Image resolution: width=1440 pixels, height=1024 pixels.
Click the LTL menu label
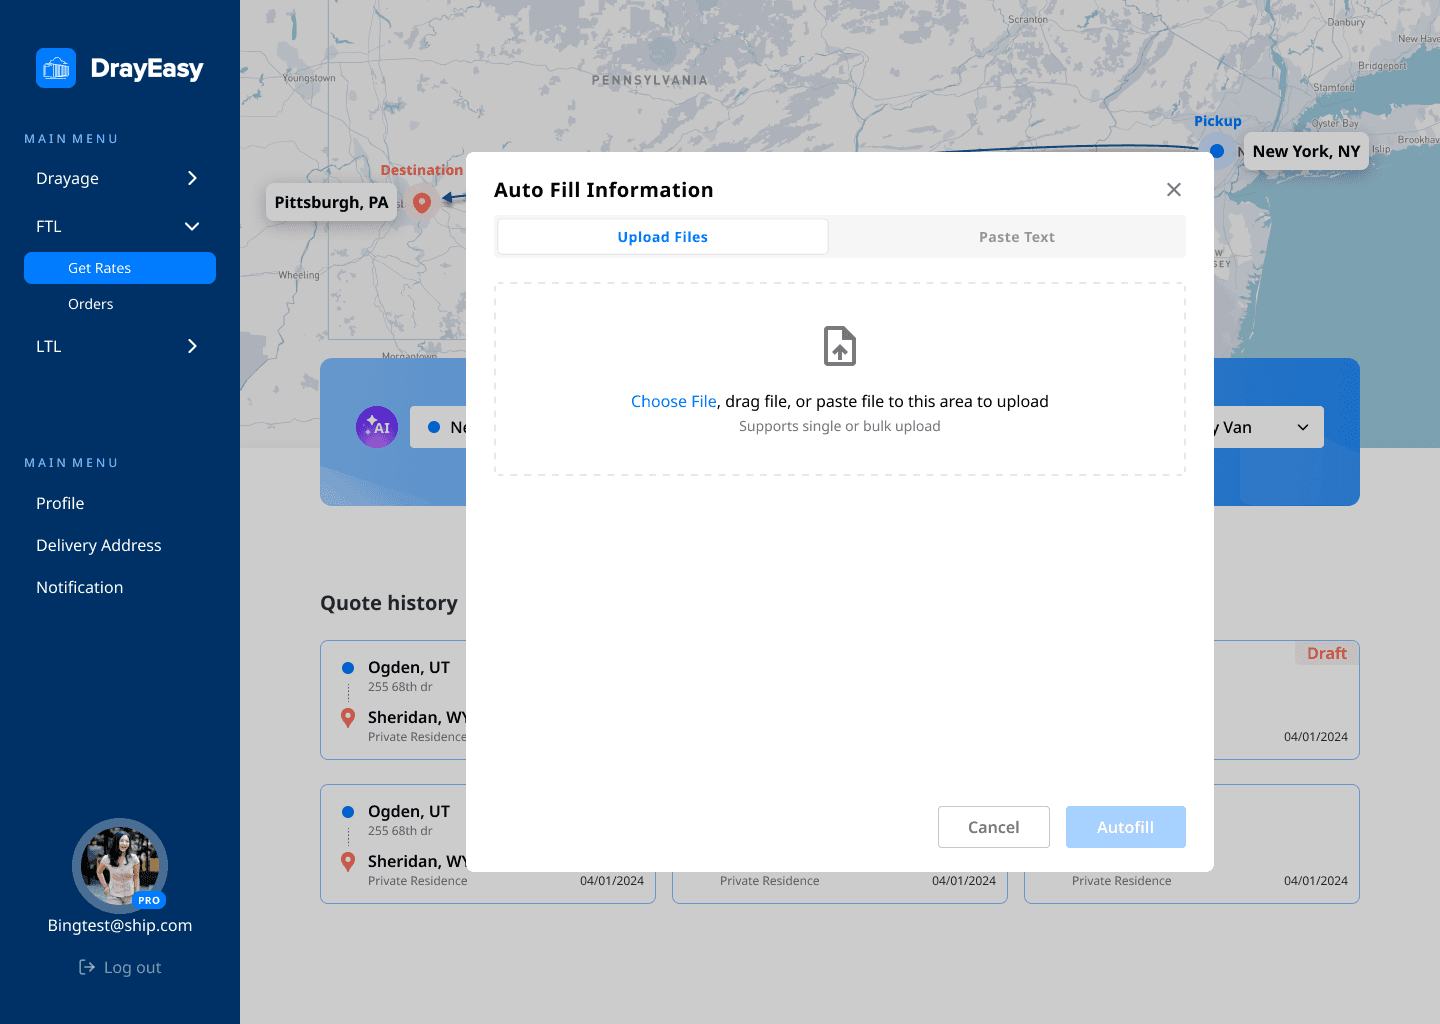[x=49, y=346]
